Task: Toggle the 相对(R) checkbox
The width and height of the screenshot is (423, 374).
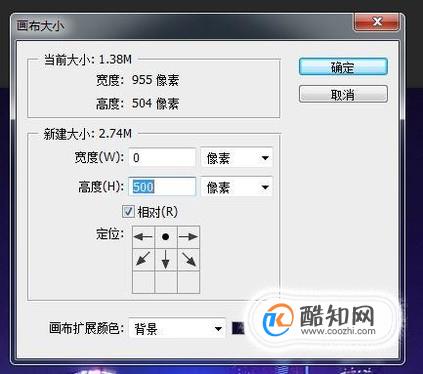Action: [128, 212]
